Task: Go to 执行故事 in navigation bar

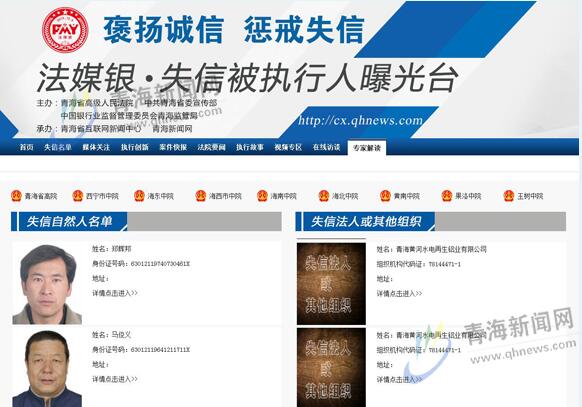Action: (250, 147)
